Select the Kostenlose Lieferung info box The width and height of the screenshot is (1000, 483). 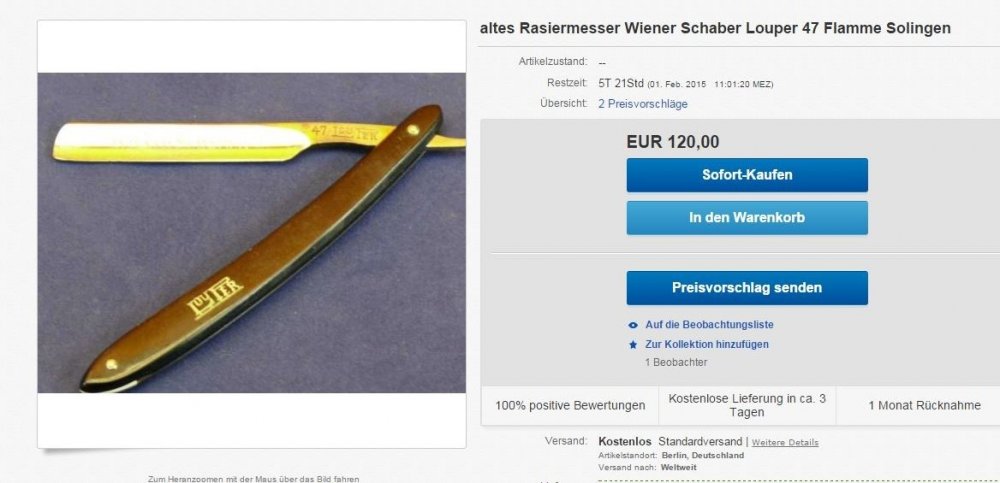[747, 405]
